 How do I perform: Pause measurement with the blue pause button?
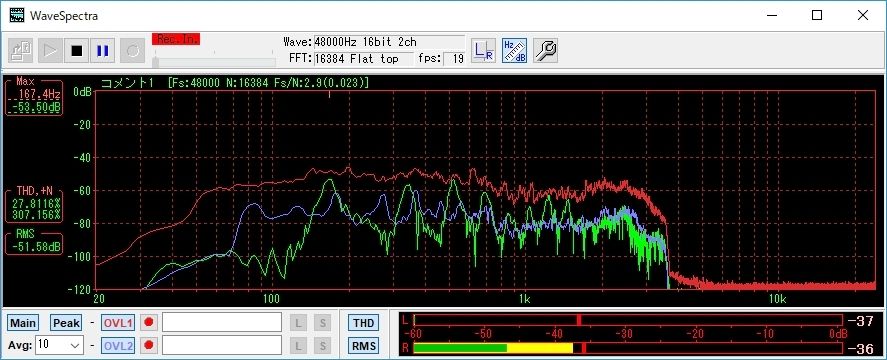pyautogui.click(x=102, y=50)
